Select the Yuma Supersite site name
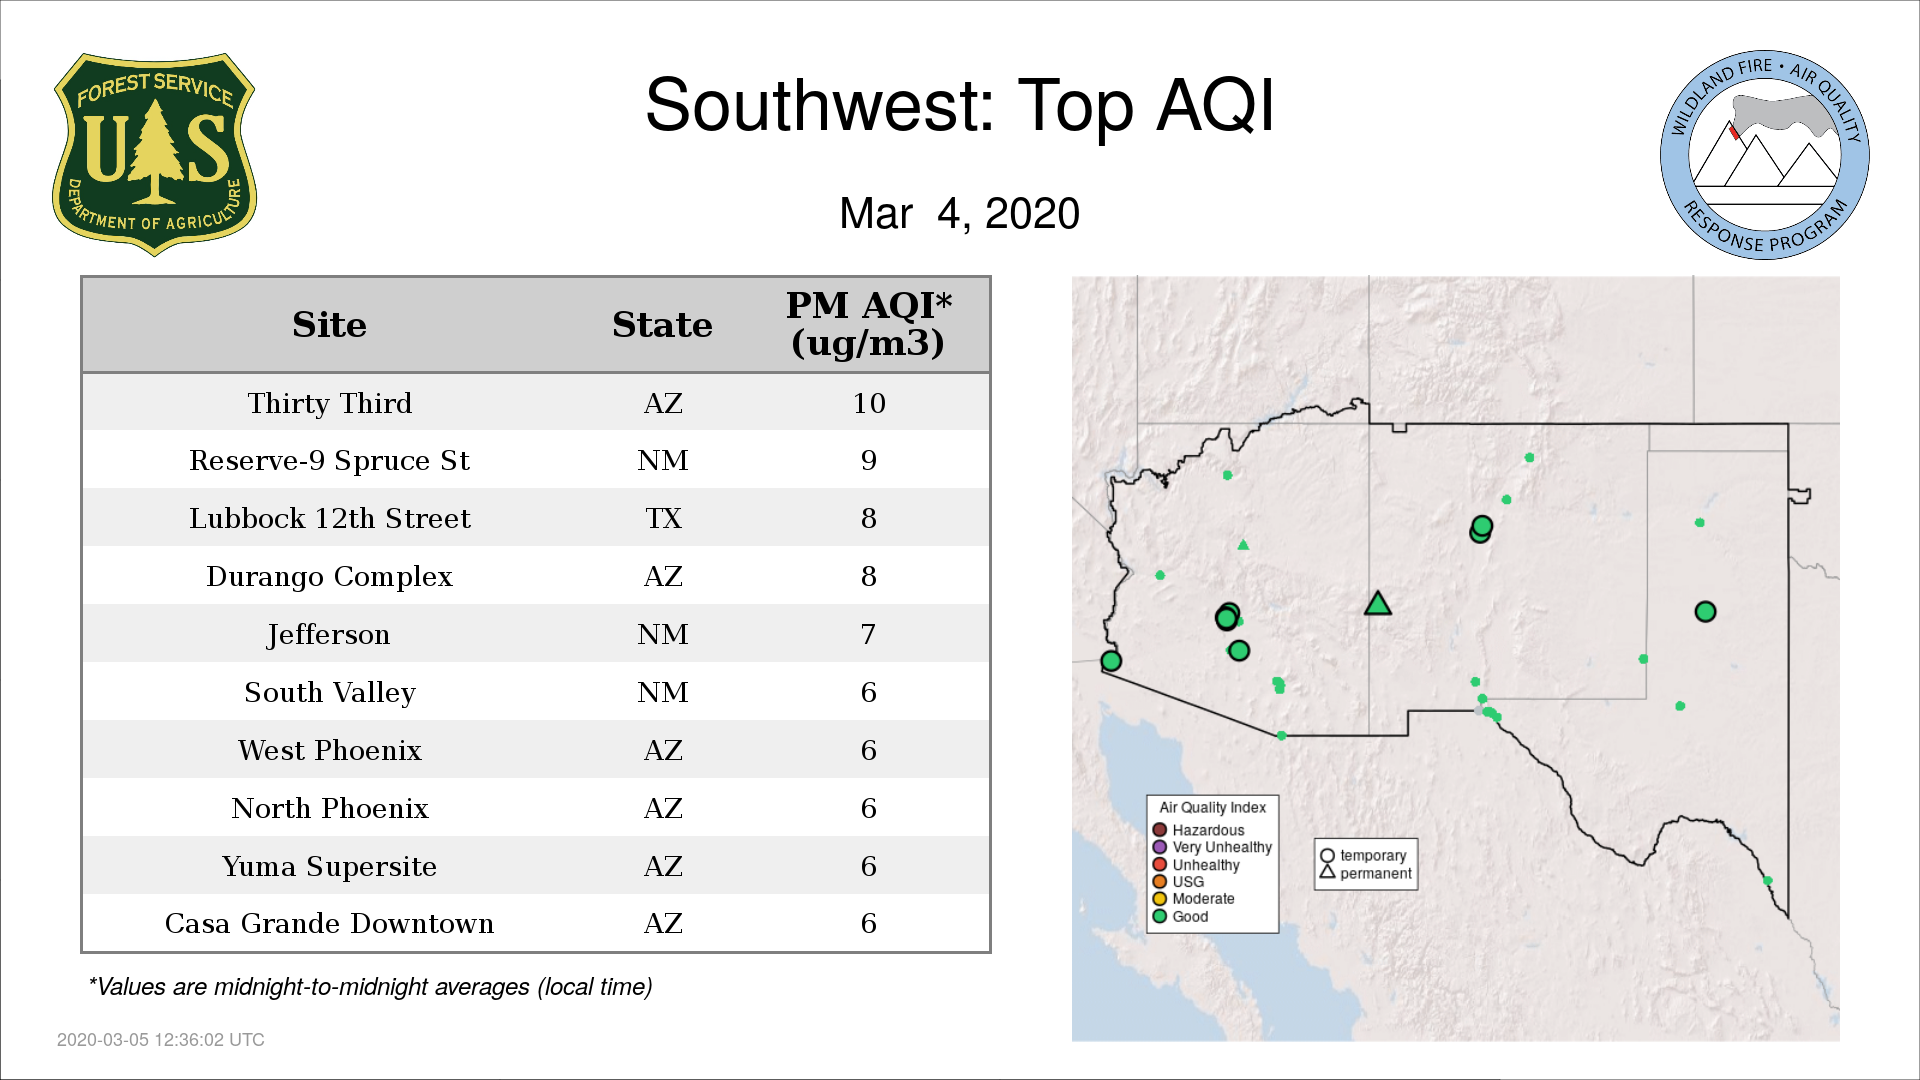Viewport: 1920px width, 1080px height. tap(329, 866)
